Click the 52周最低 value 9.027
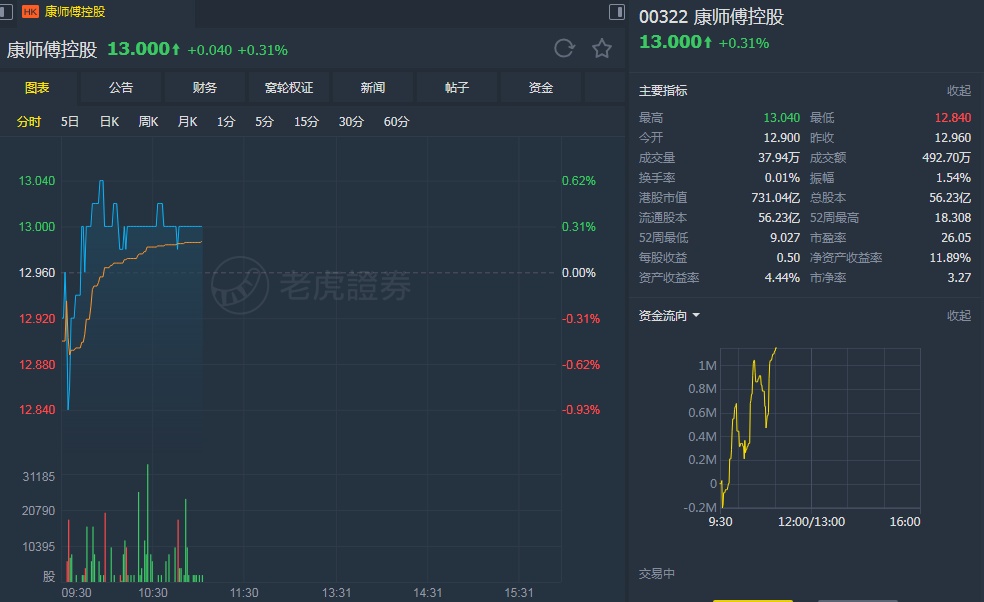The height and width of the screenshot is (602, 984). pyautogui.click(x=785, y=238)
